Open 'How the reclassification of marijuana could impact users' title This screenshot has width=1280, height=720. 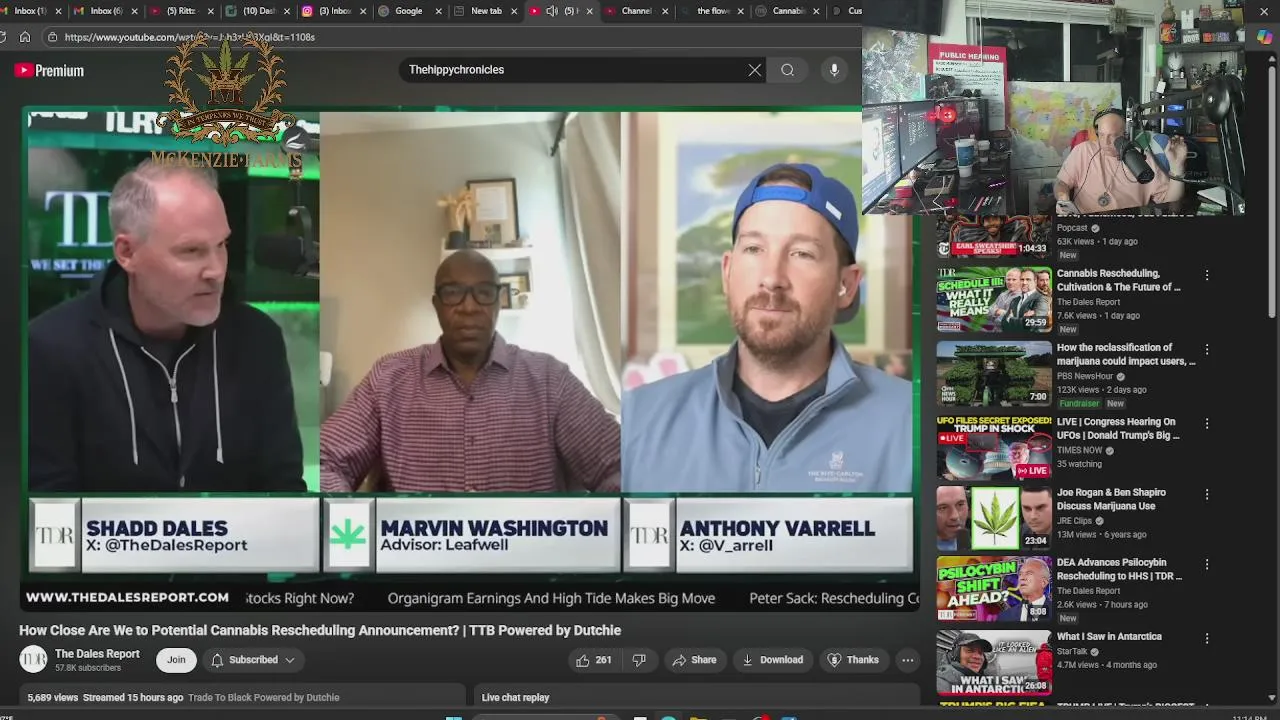(1126, 354)
